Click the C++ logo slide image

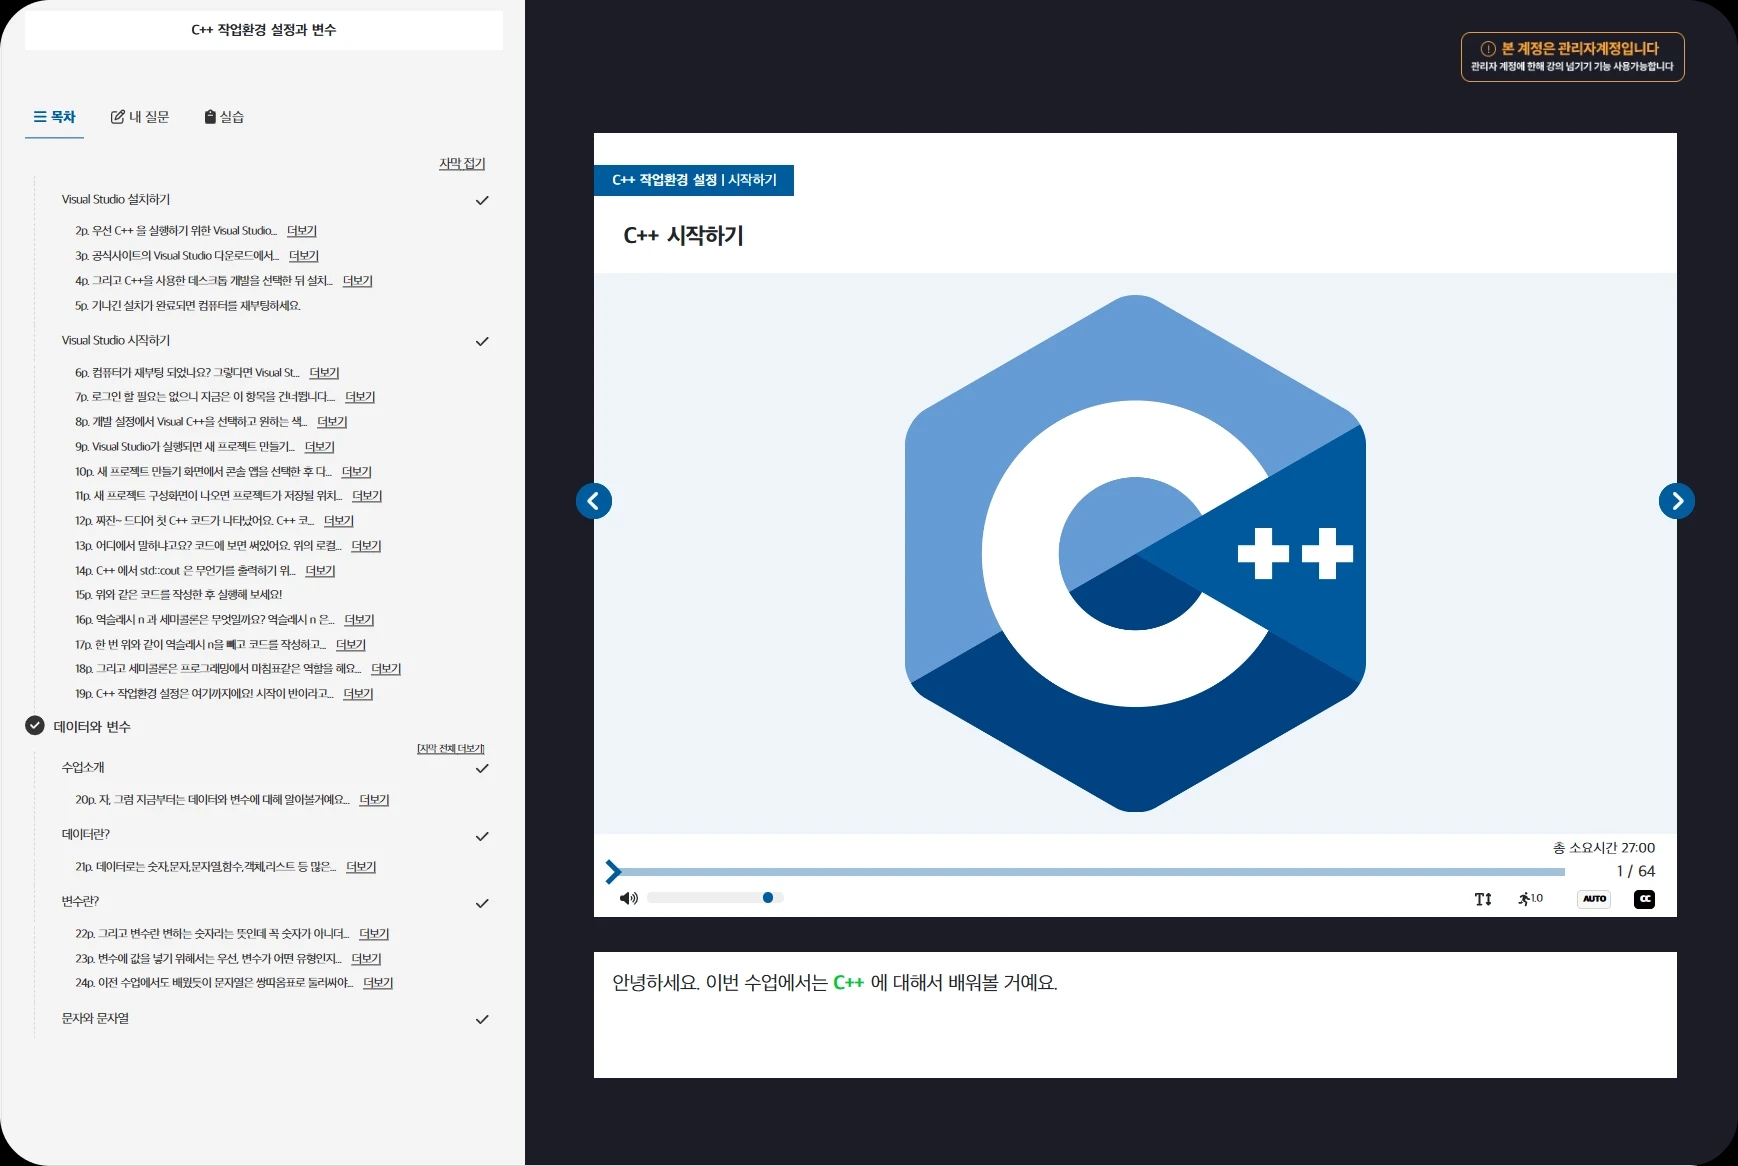tap(1135, 553)
